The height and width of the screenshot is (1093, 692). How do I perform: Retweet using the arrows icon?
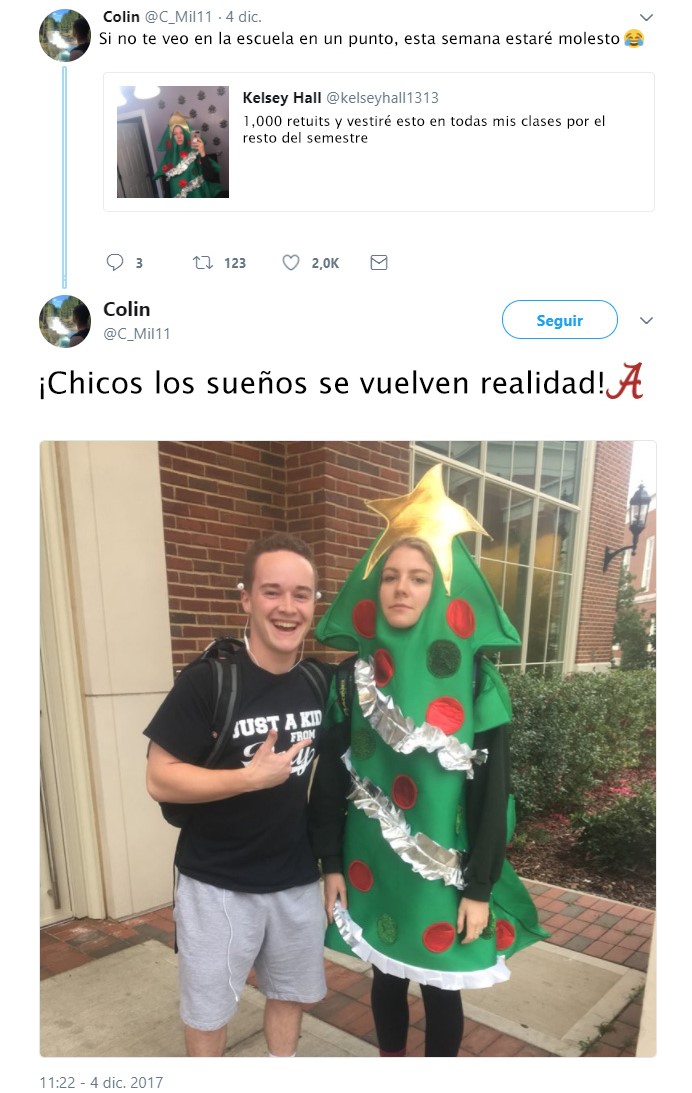click(203, 262)
